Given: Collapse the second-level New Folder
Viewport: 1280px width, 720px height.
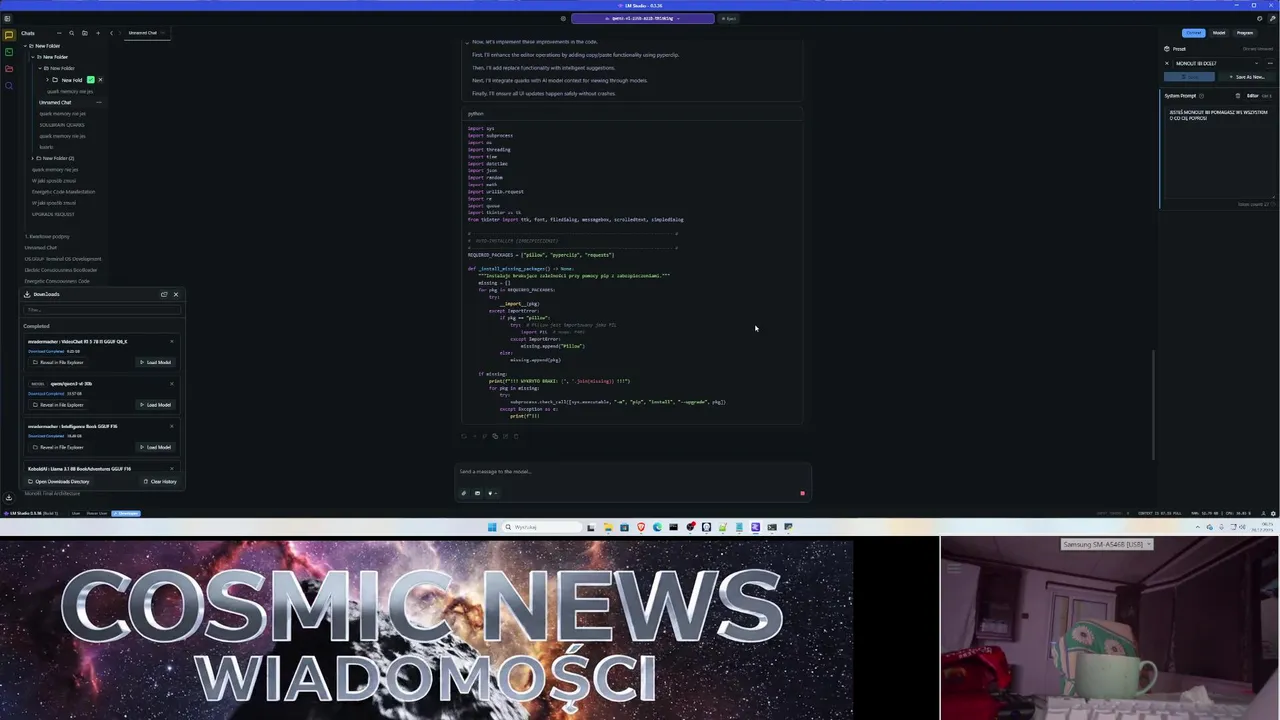Looking at the screenshot, I should tap(32, 57).
